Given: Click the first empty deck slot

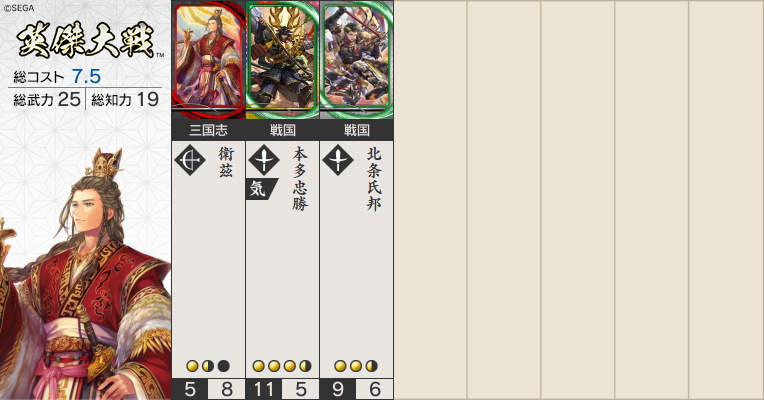Looking at the screenshot, I should (x=431, y=200).
